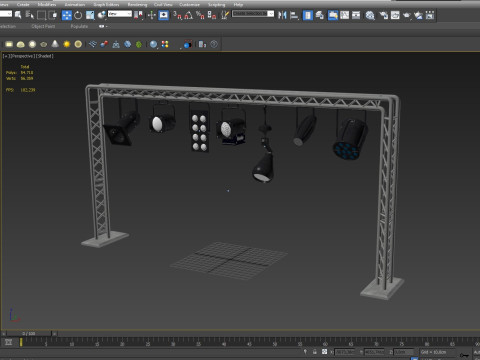Open the Create menu
The width and height of the screenshot is (480, 360).
(23, 4)
